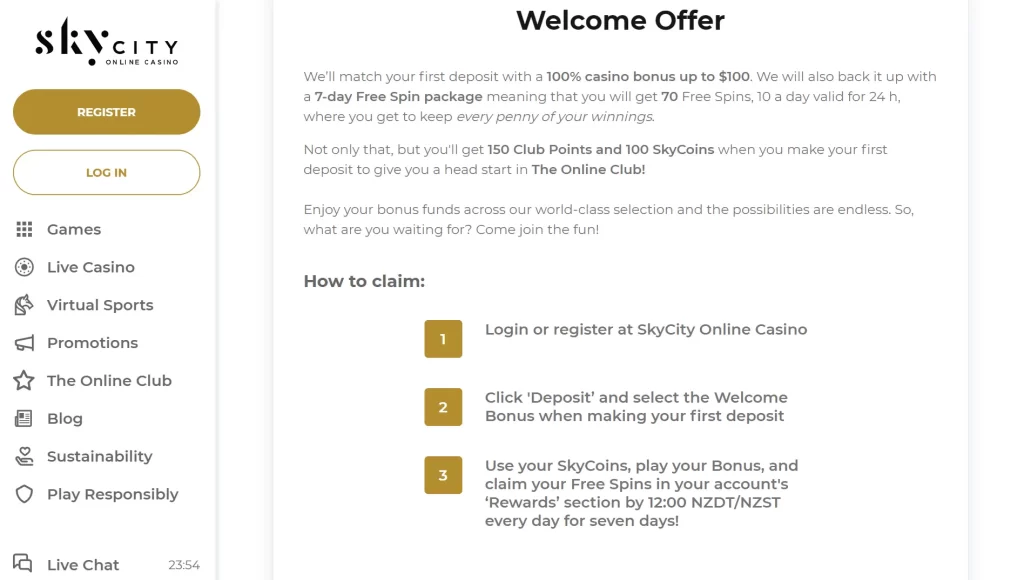Click the Sustainability hand-heart icon

pos(25,457)
